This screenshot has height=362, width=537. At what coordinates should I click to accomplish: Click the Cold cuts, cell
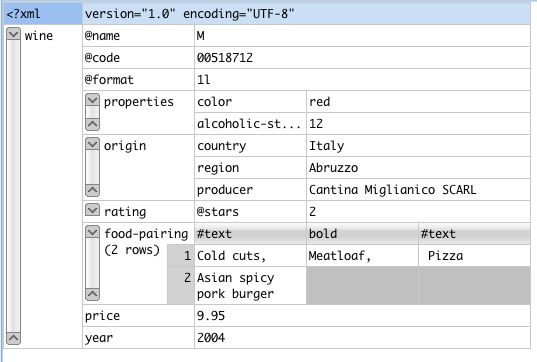250,255
